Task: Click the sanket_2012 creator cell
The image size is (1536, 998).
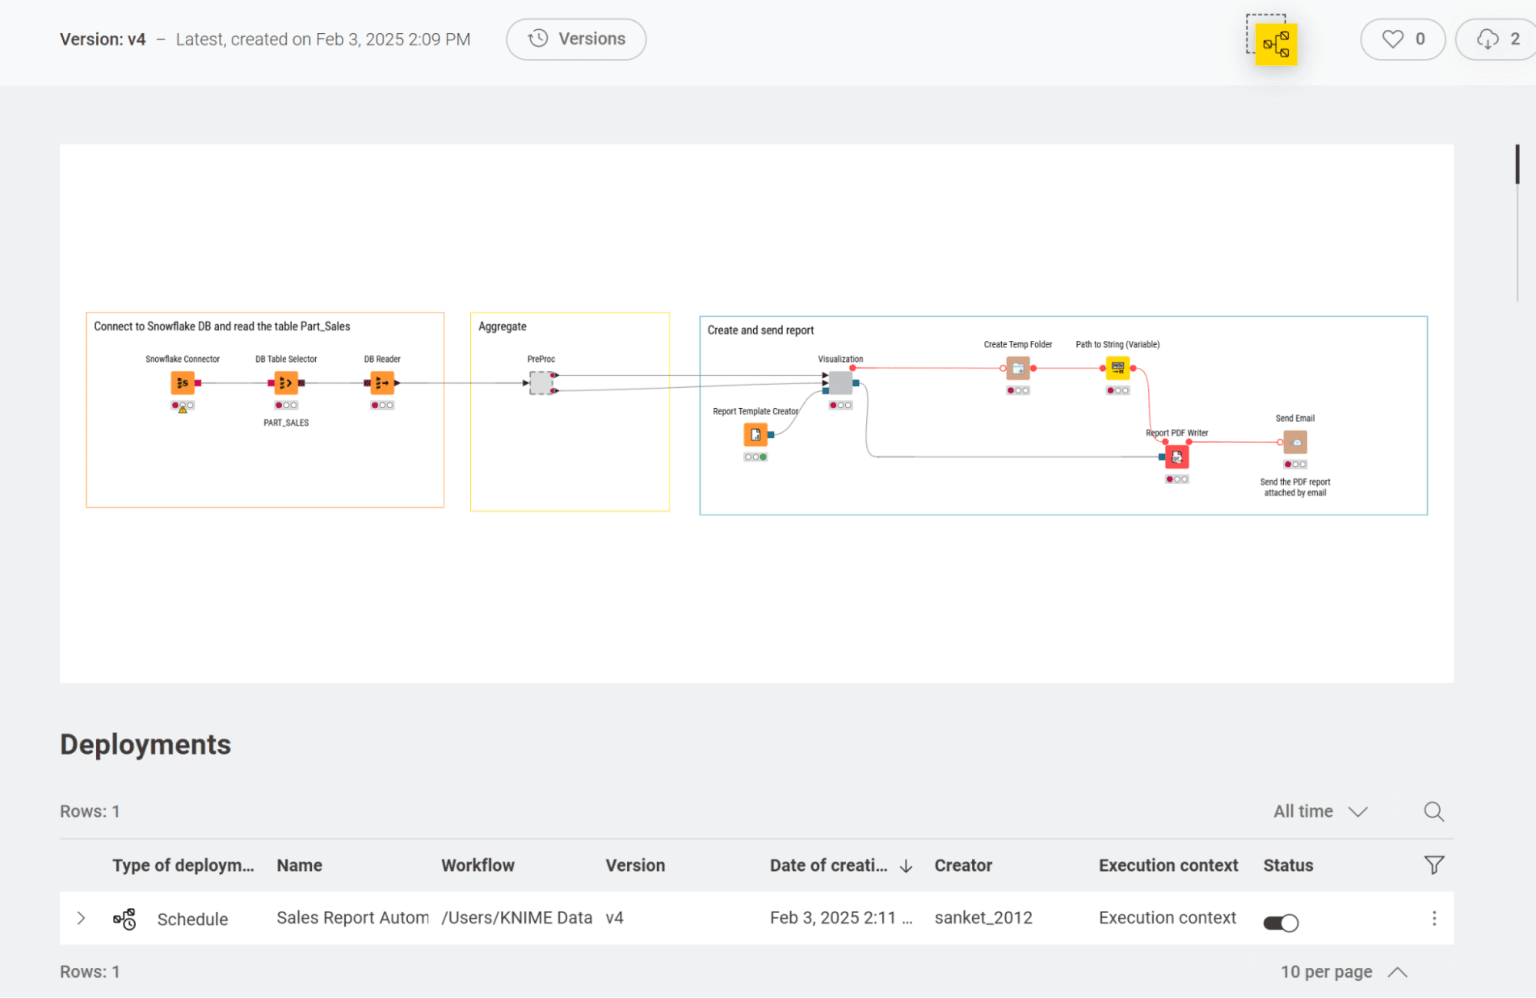Action: tap(983, 918)
